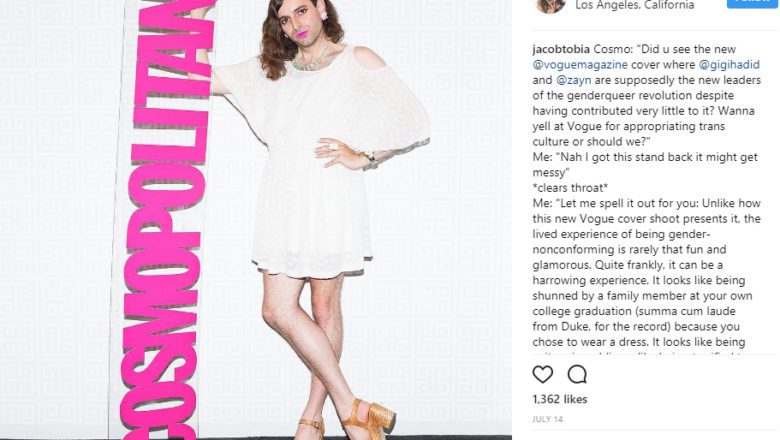The height and width of the screenshot is (440, 780).
Task: Open the Los Angeles, California location
Action: point(635,5)
